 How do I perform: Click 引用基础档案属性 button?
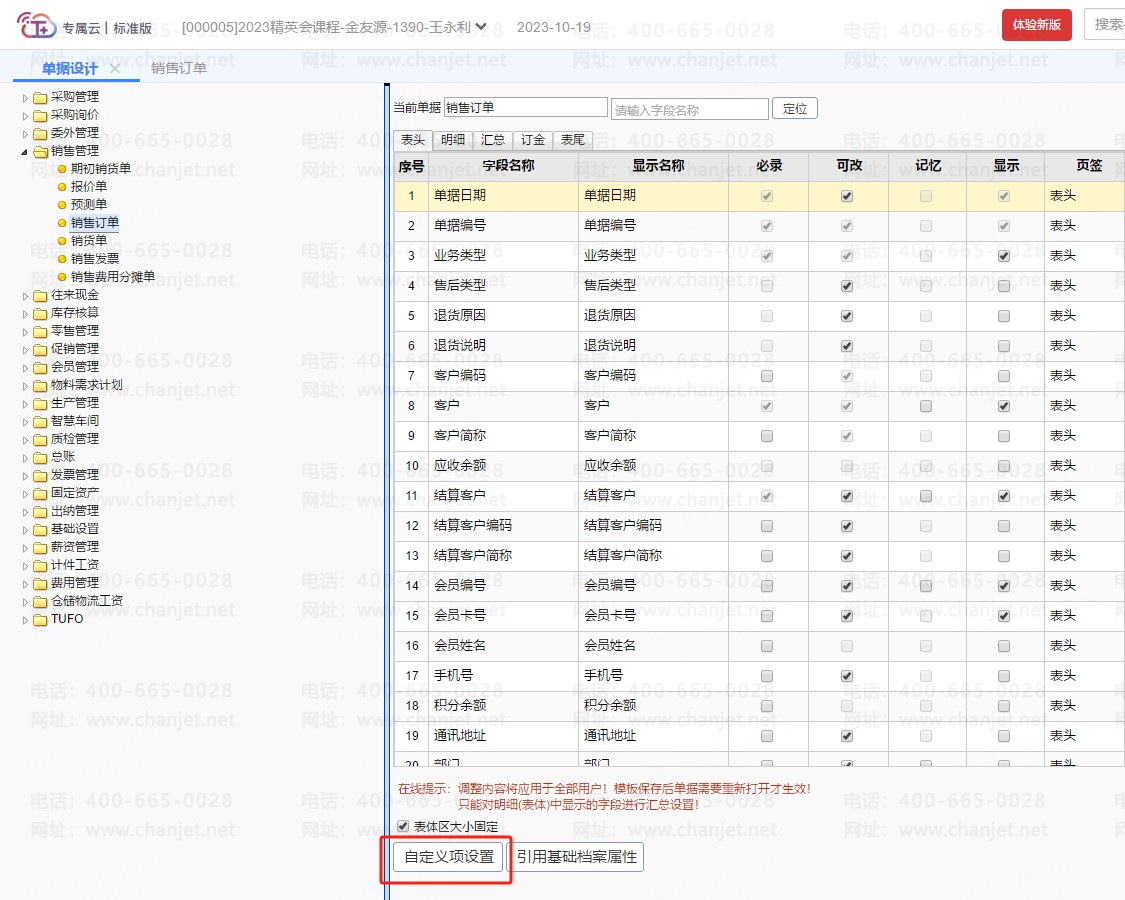577,857
